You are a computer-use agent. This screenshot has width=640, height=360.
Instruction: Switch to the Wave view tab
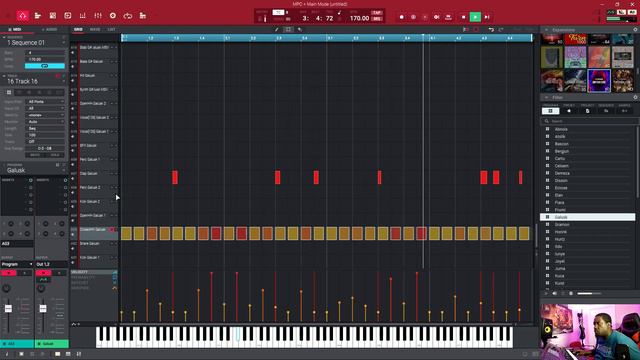(x=95, y=29)
